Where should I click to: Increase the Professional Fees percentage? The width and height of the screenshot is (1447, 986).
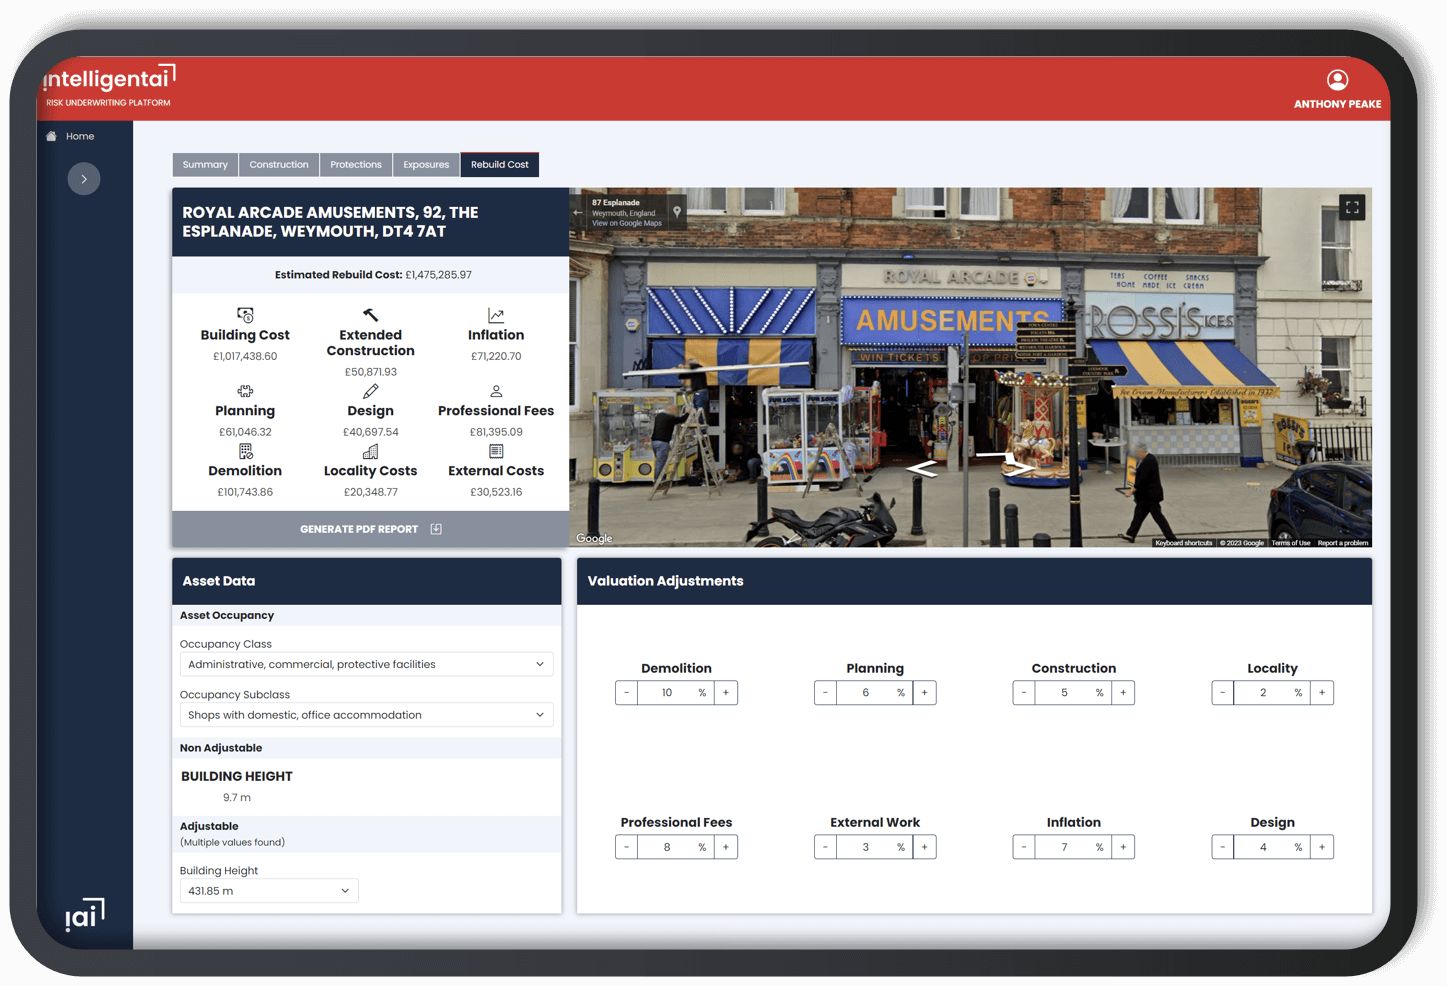pyautogui.click(x=726, y=847)
